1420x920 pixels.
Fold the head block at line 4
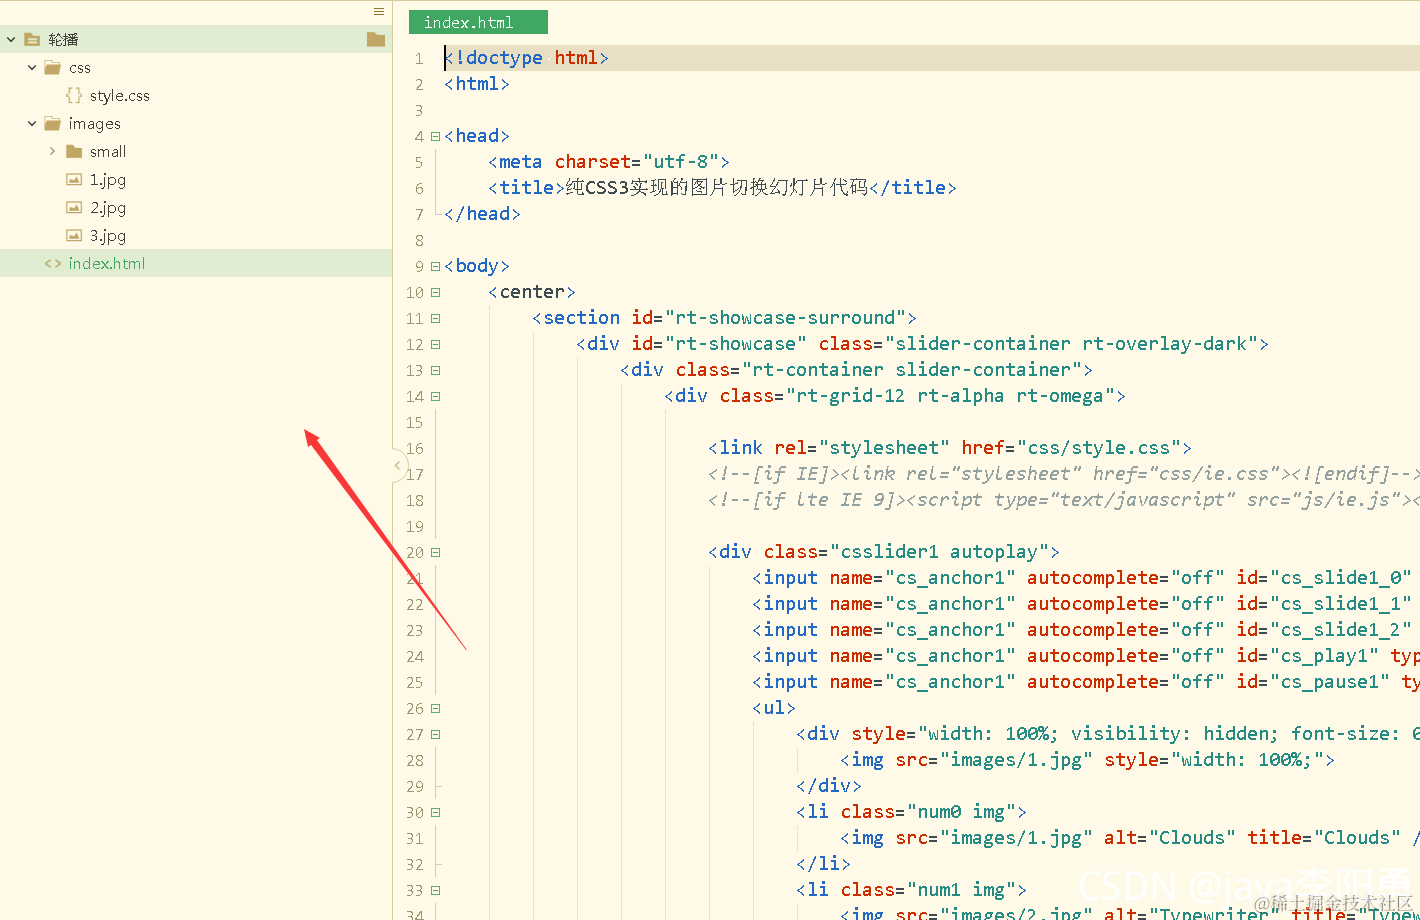coord(435,136)
